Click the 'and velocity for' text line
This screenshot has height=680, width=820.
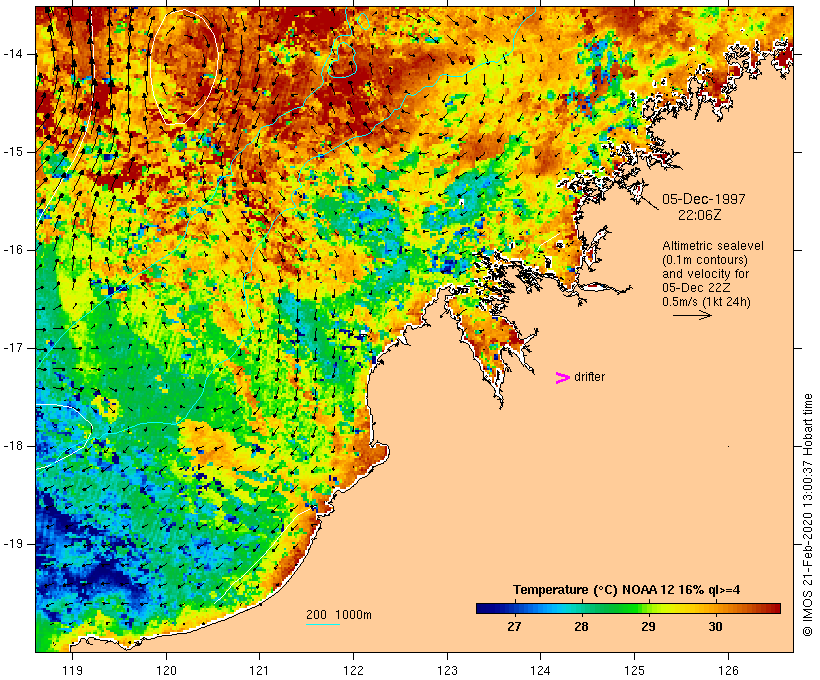(705, 274)
